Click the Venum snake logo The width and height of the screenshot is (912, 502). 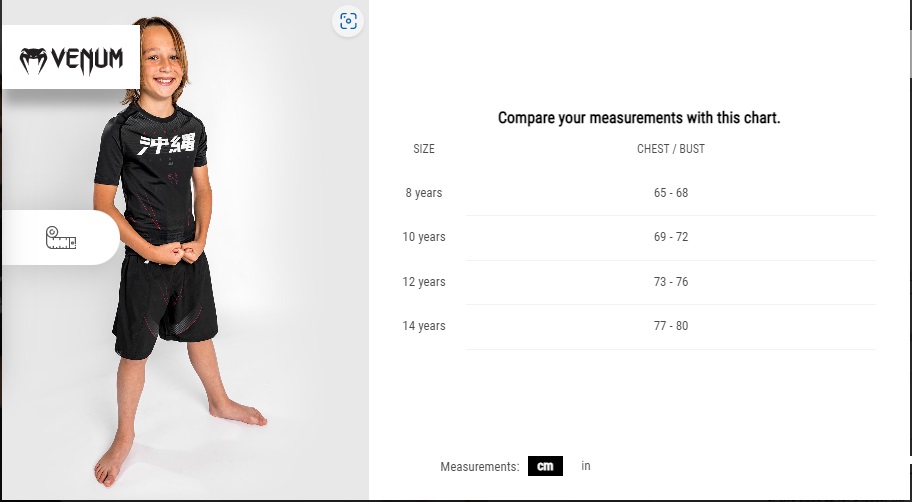[33, 60]
